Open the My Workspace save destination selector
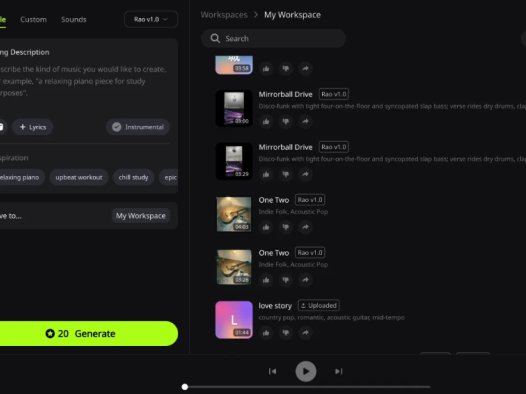 point(141,216)
